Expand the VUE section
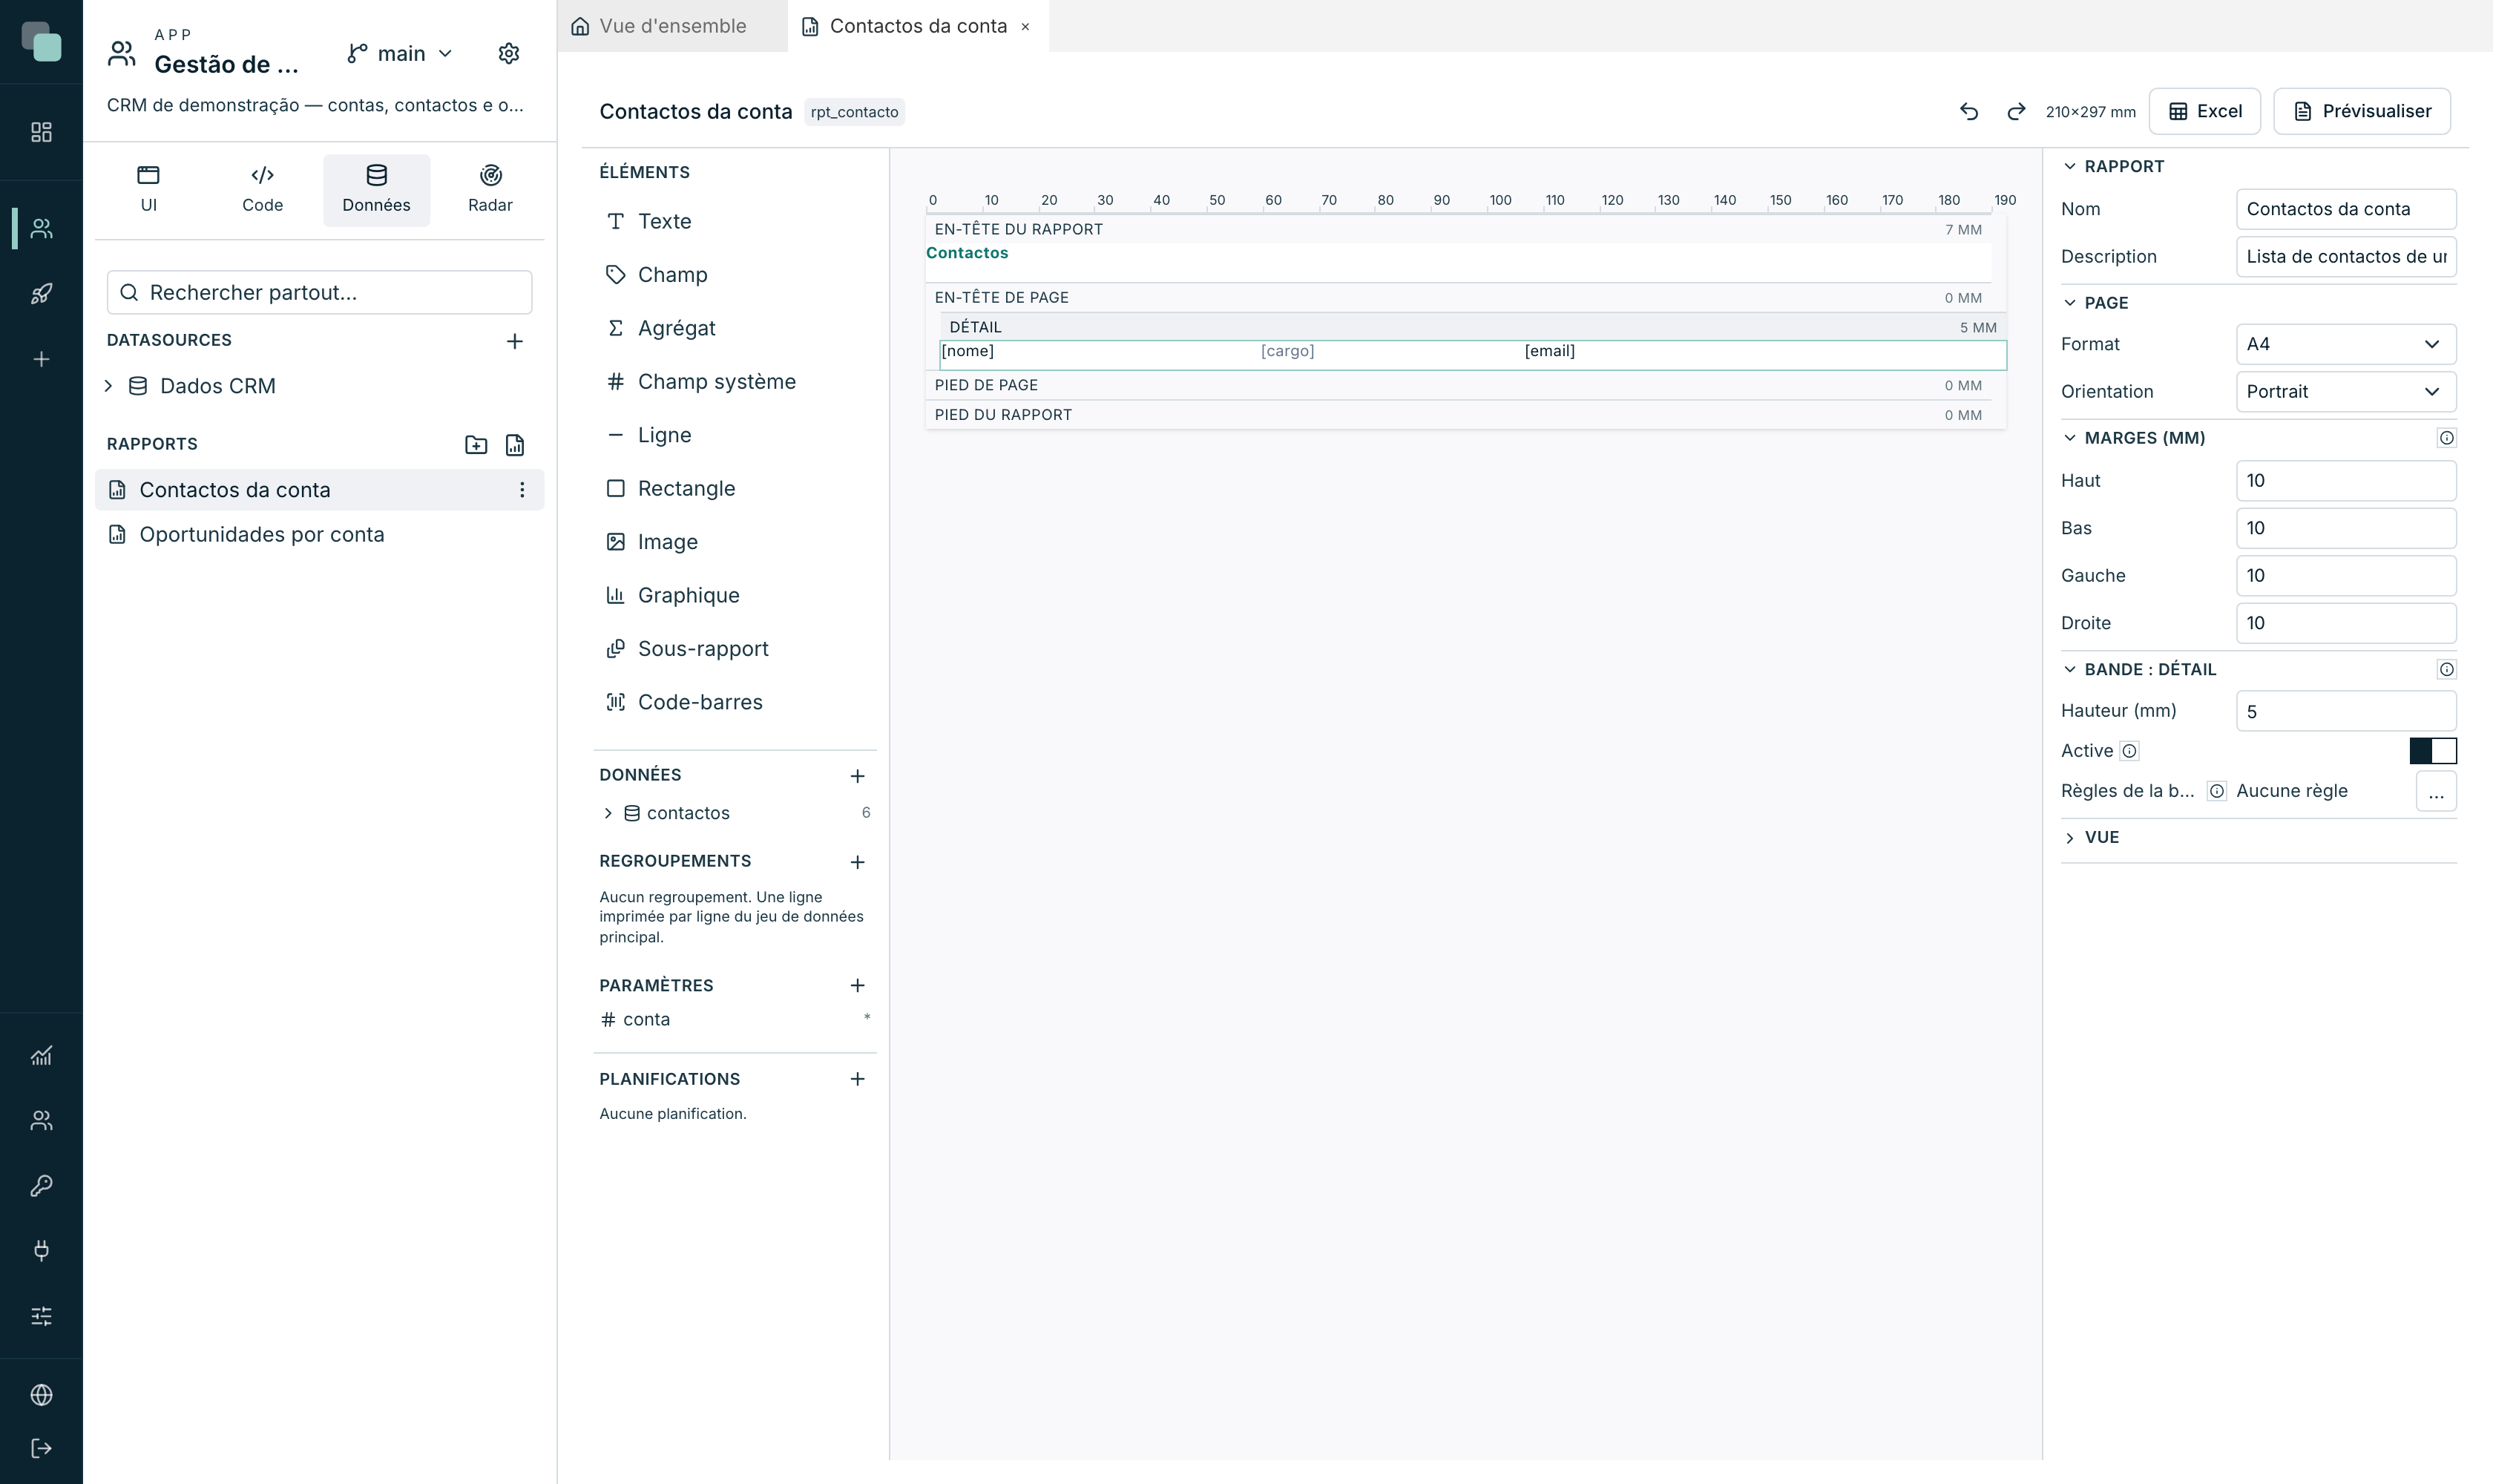The width and height of the screenshot is (2493, 1484). tap(2070, 838)
